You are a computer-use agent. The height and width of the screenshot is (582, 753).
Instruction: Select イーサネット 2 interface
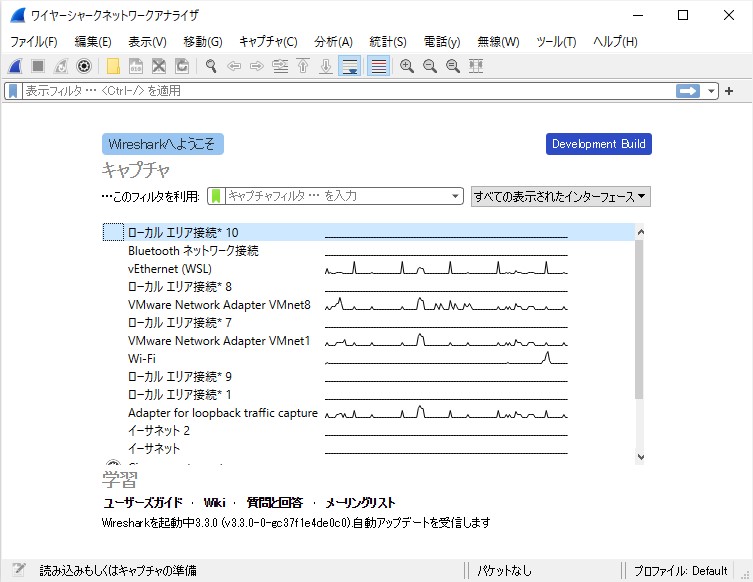pyautogui.click(x=368, y=431)
